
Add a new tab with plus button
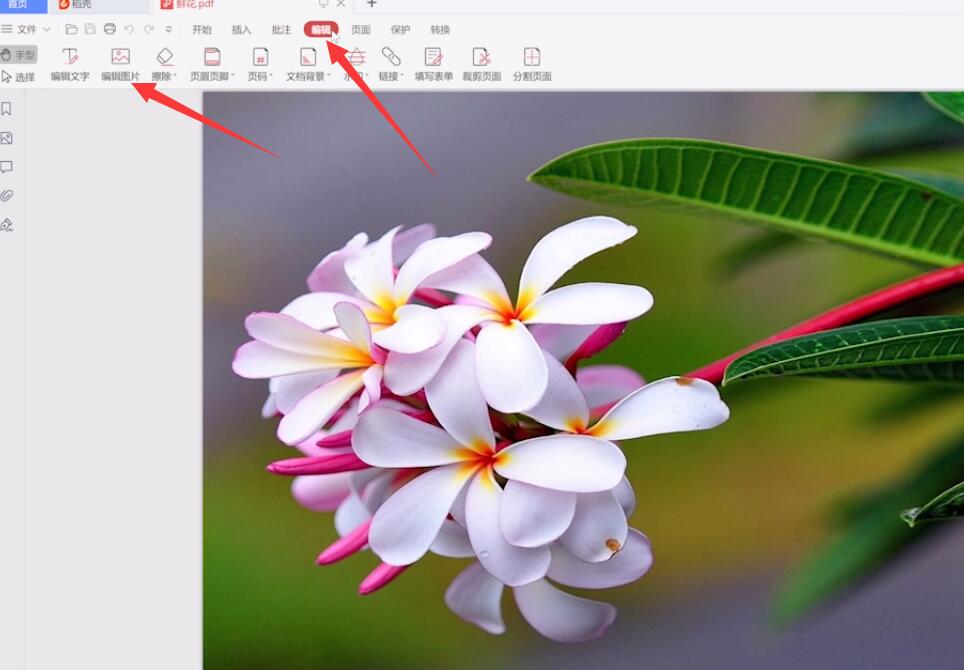point(371,4)
